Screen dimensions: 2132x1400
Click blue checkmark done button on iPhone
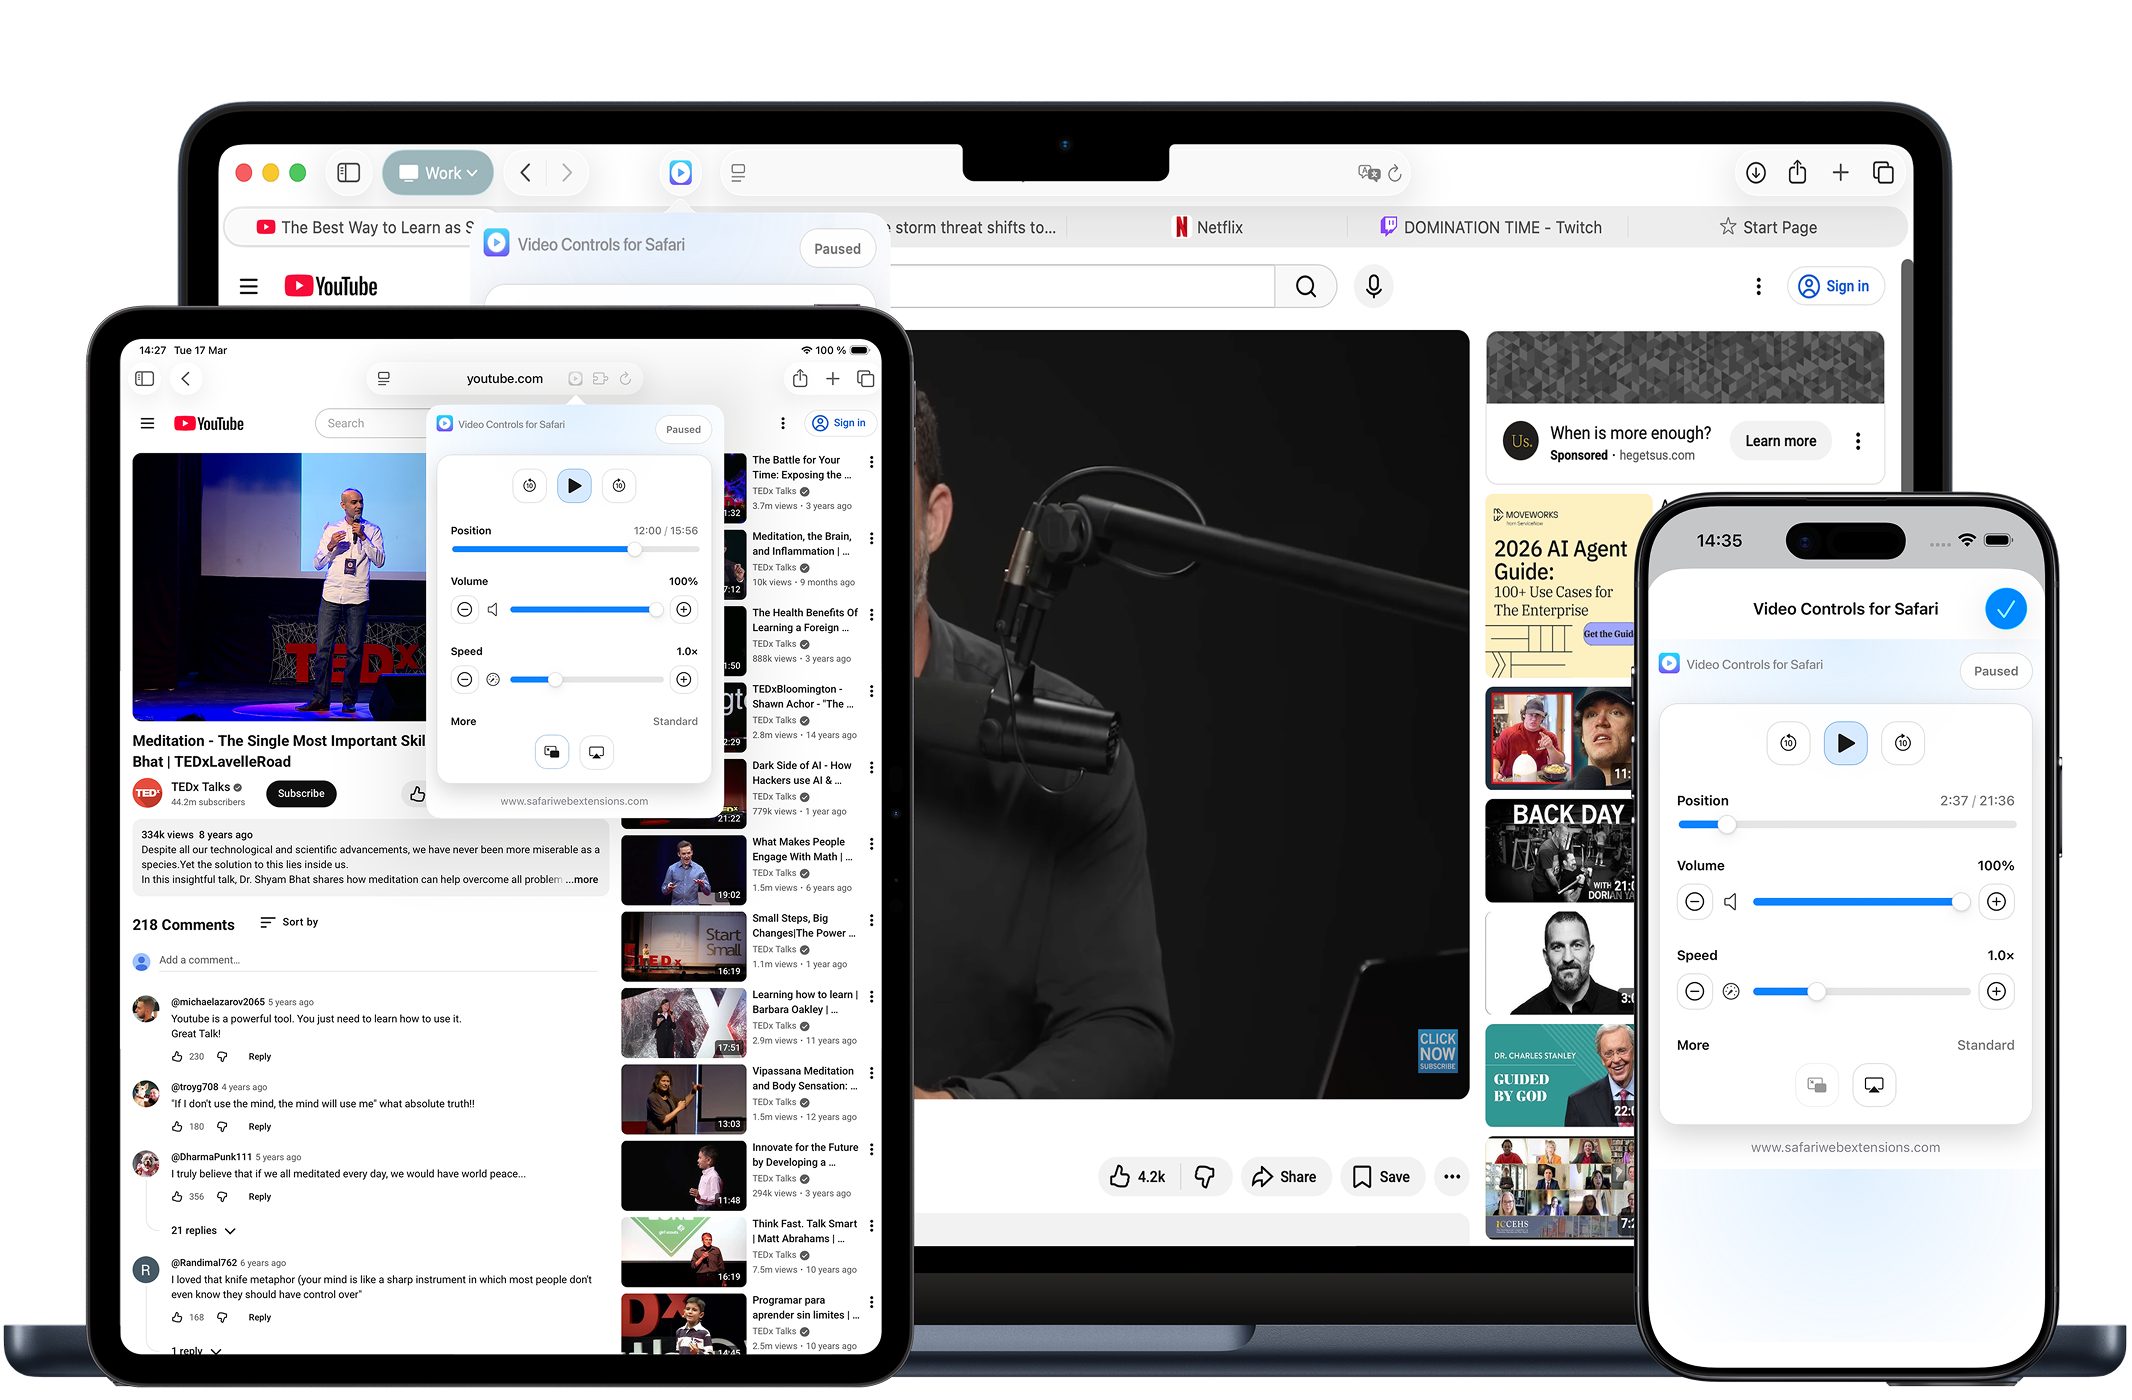point(2005,609)
